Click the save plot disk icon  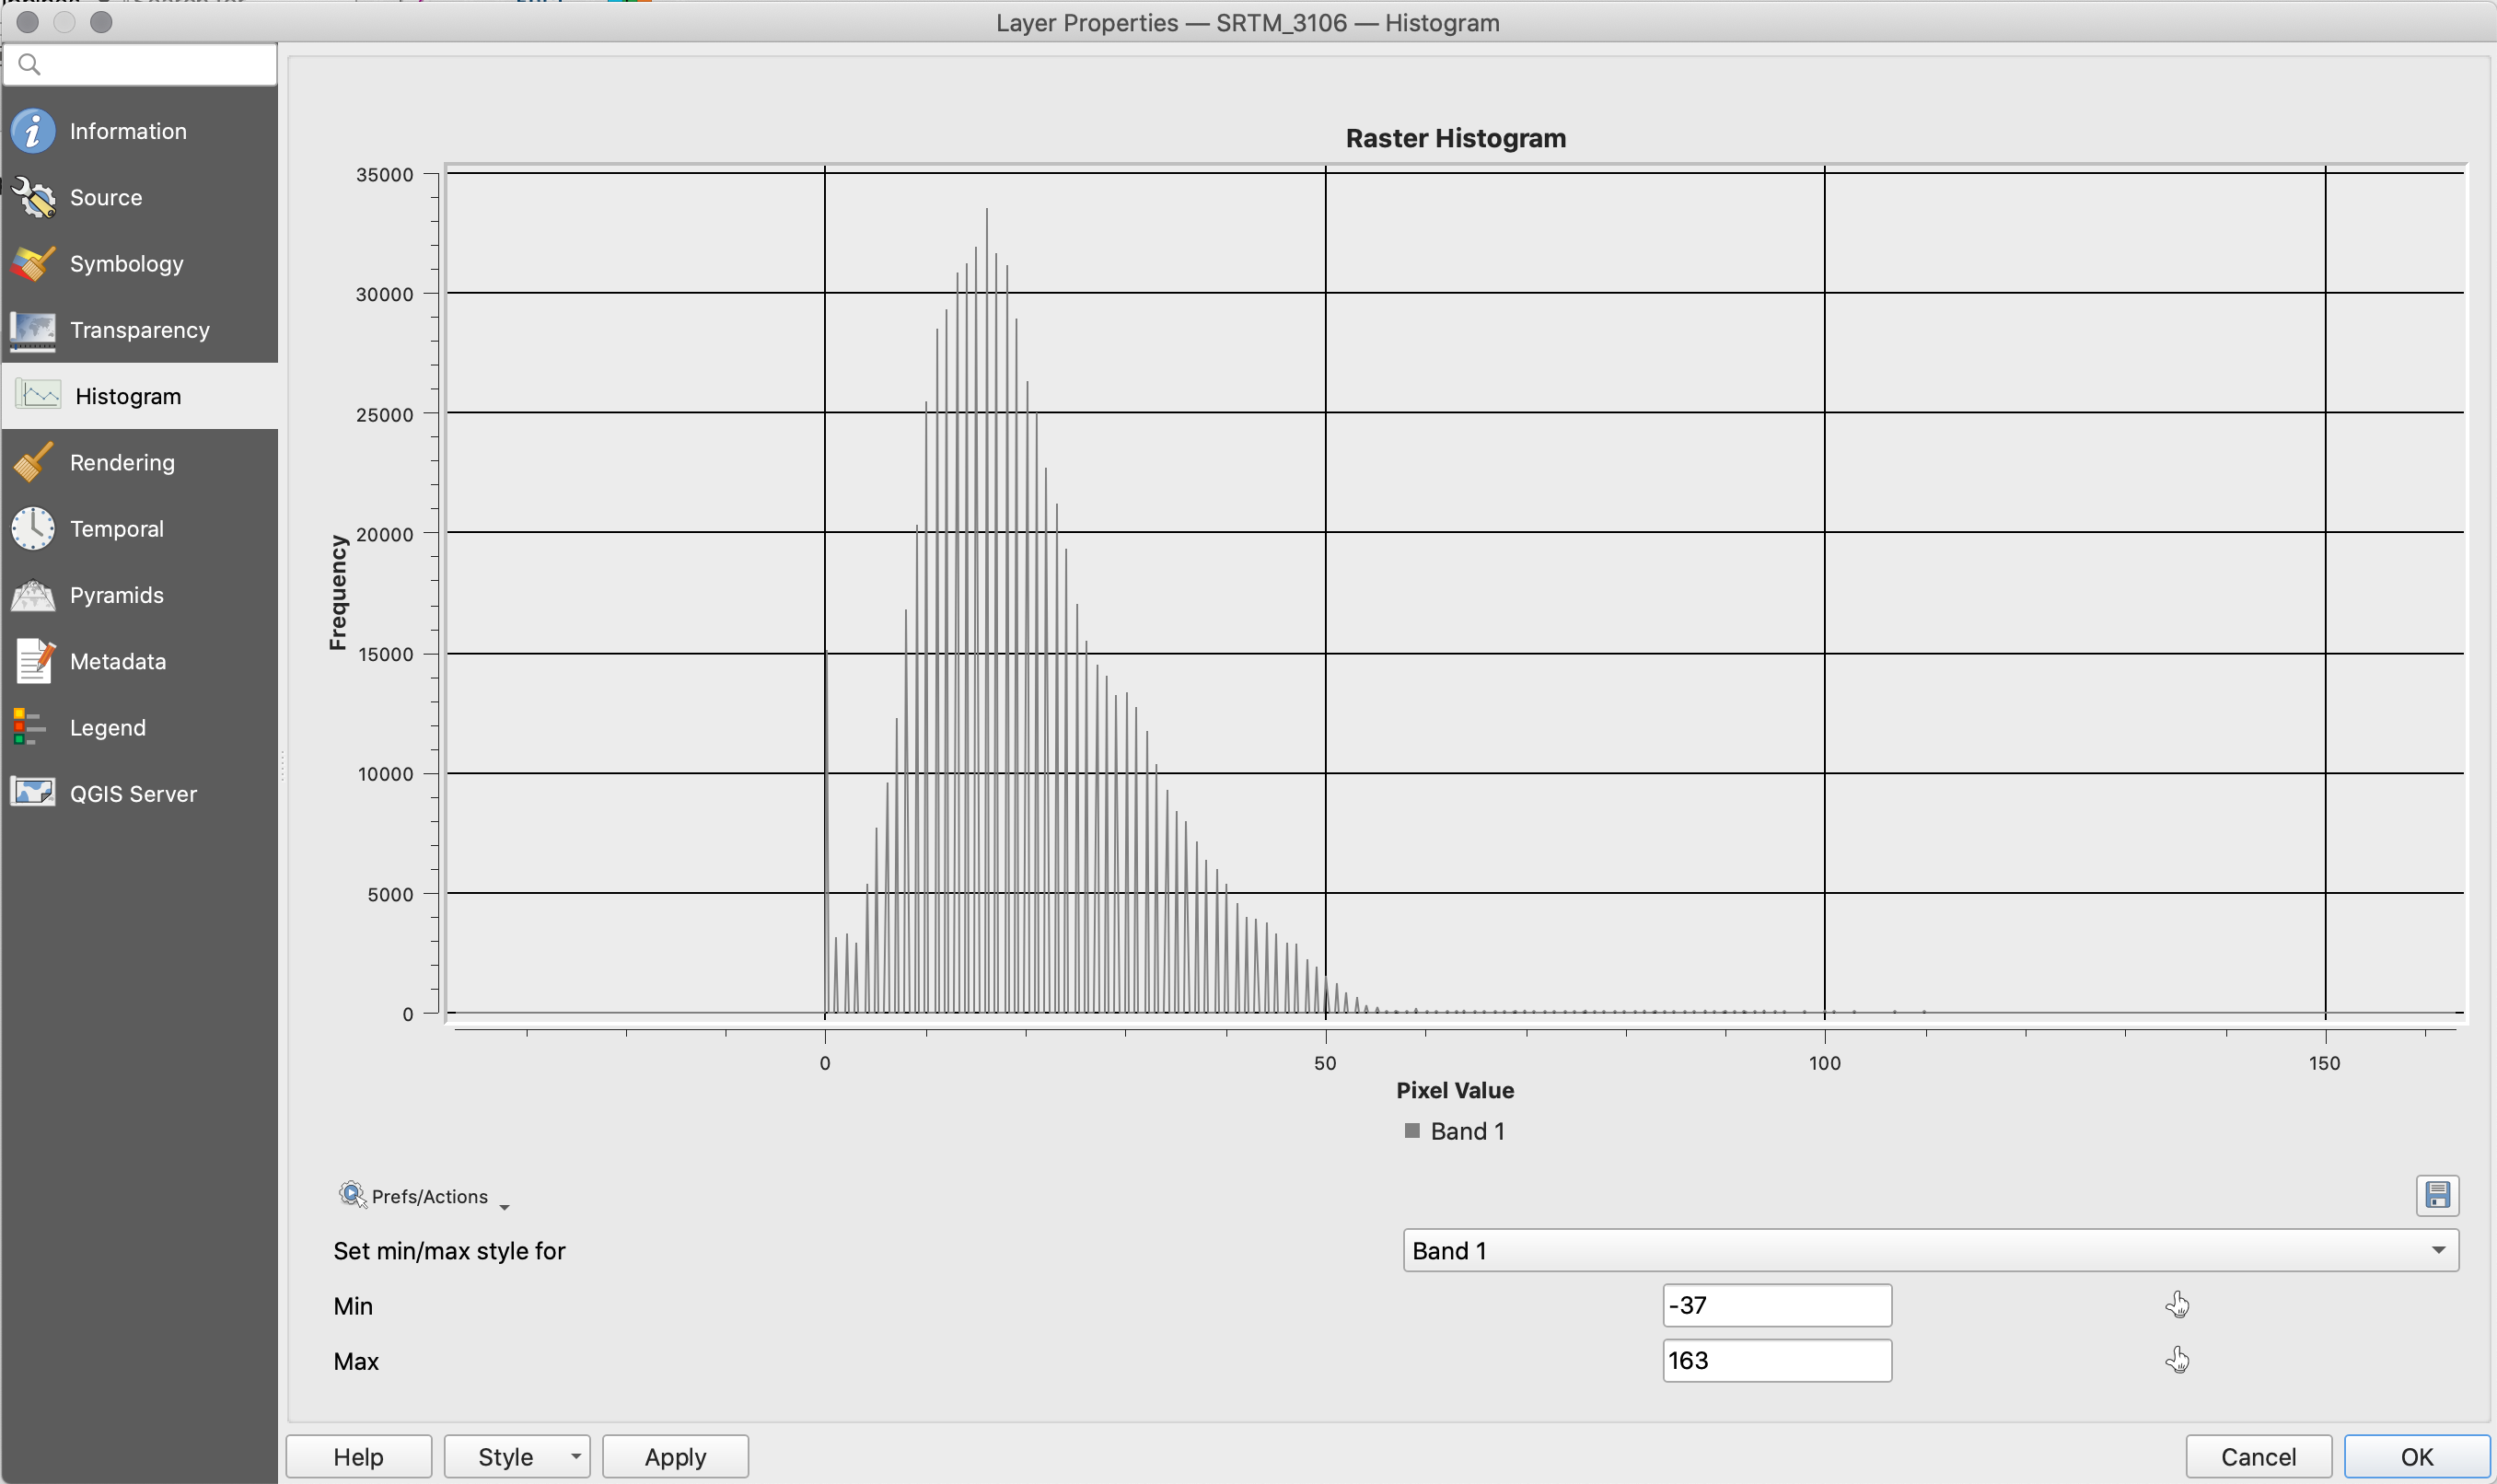[2437, 1195]
